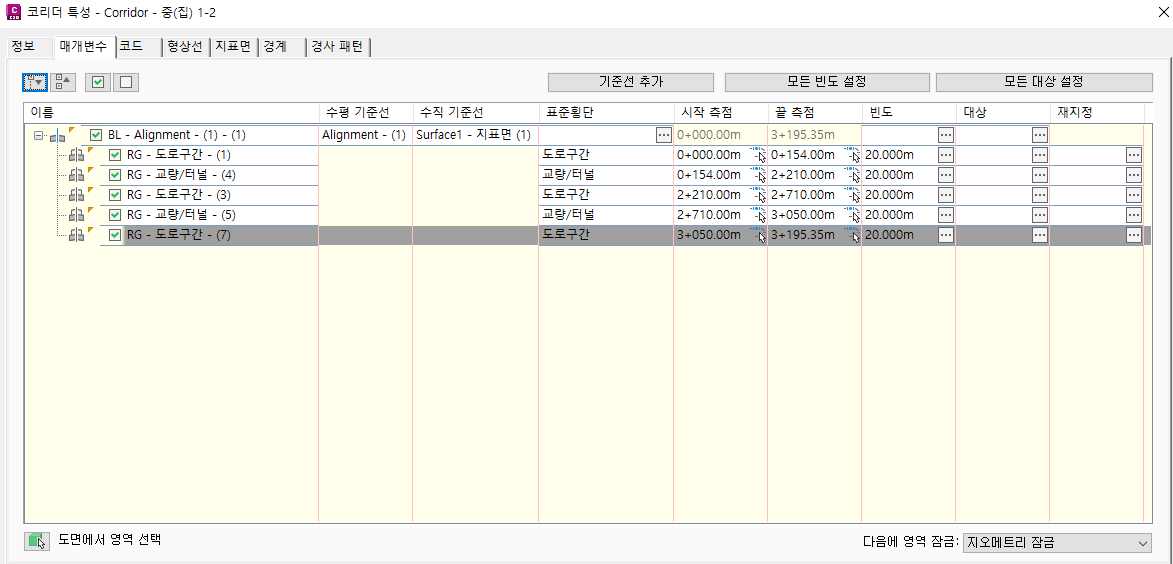Open frequency ellipsis for RG - 교량/터널 - (5)
Viewport: 1173px width, 564px height.
(946, 215)
